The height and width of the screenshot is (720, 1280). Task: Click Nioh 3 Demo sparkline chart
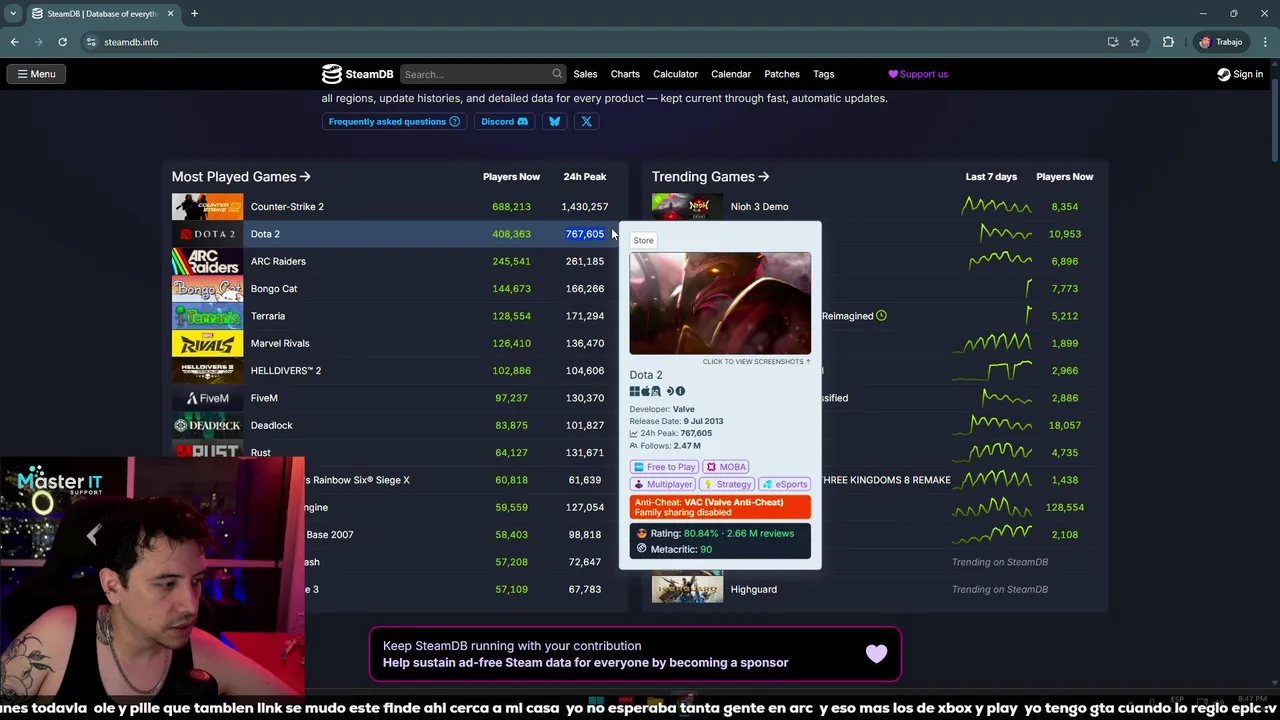(995, 206)
